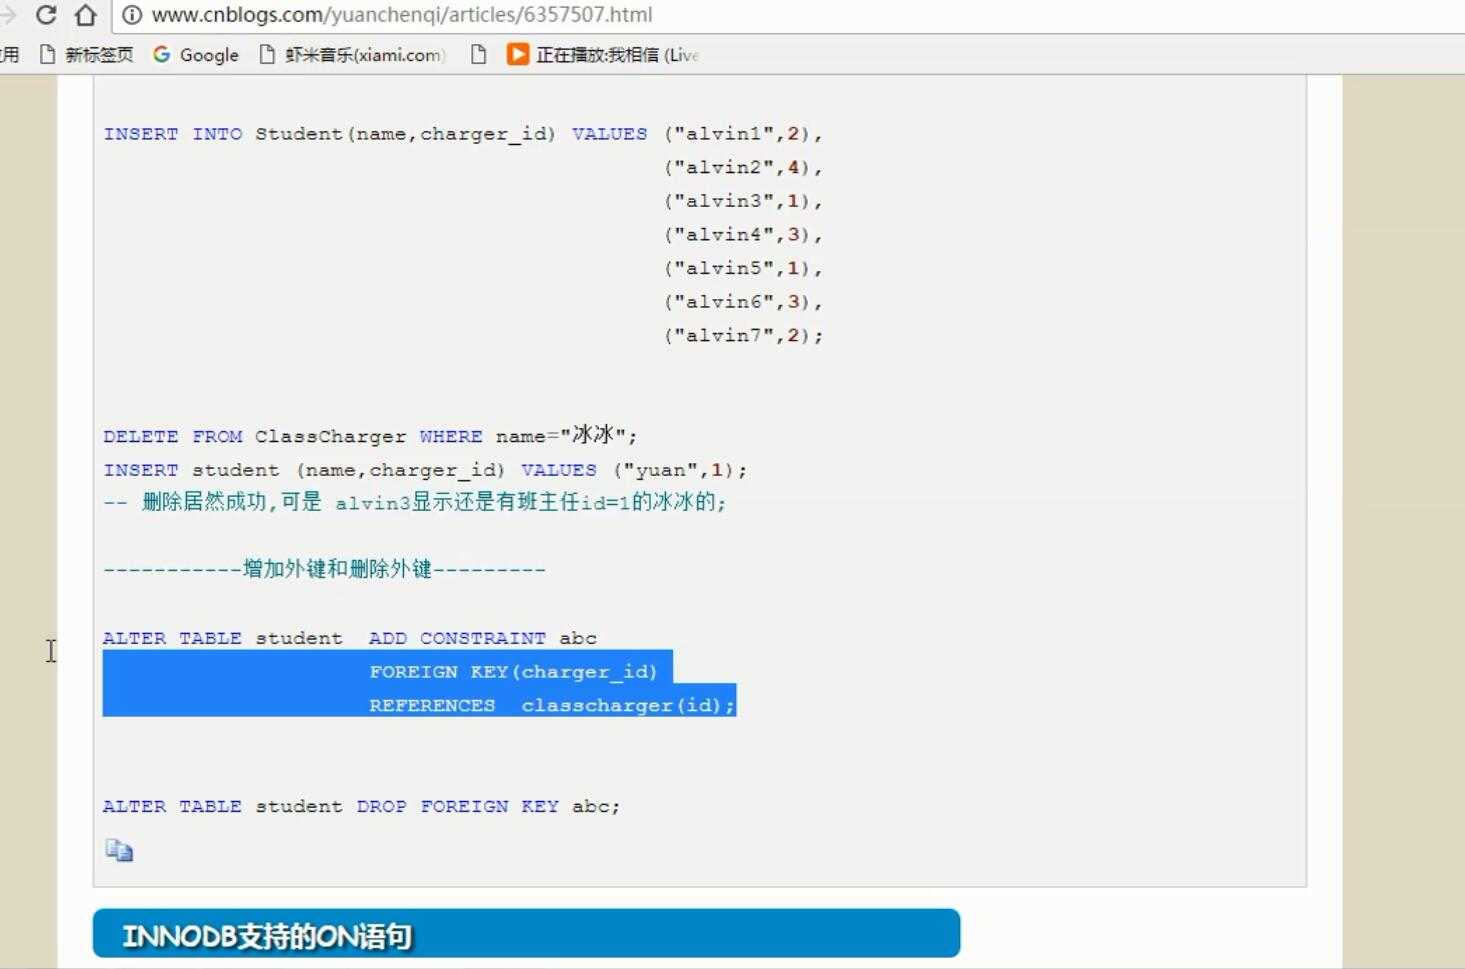Click the ("alvin6",3) value row

pyautogui.click(x=743, y=302)
